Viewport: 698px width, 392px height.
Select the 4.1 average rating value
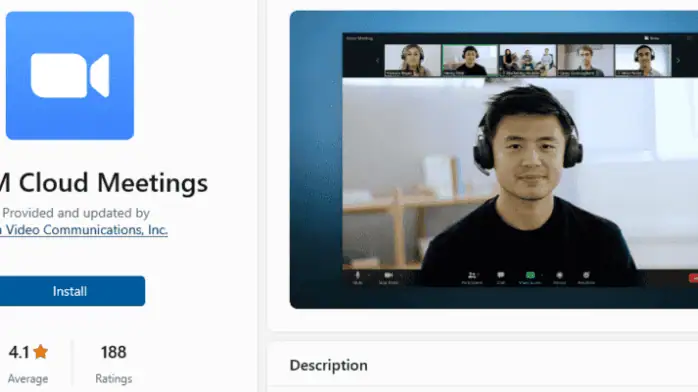(x=19, y=352)
